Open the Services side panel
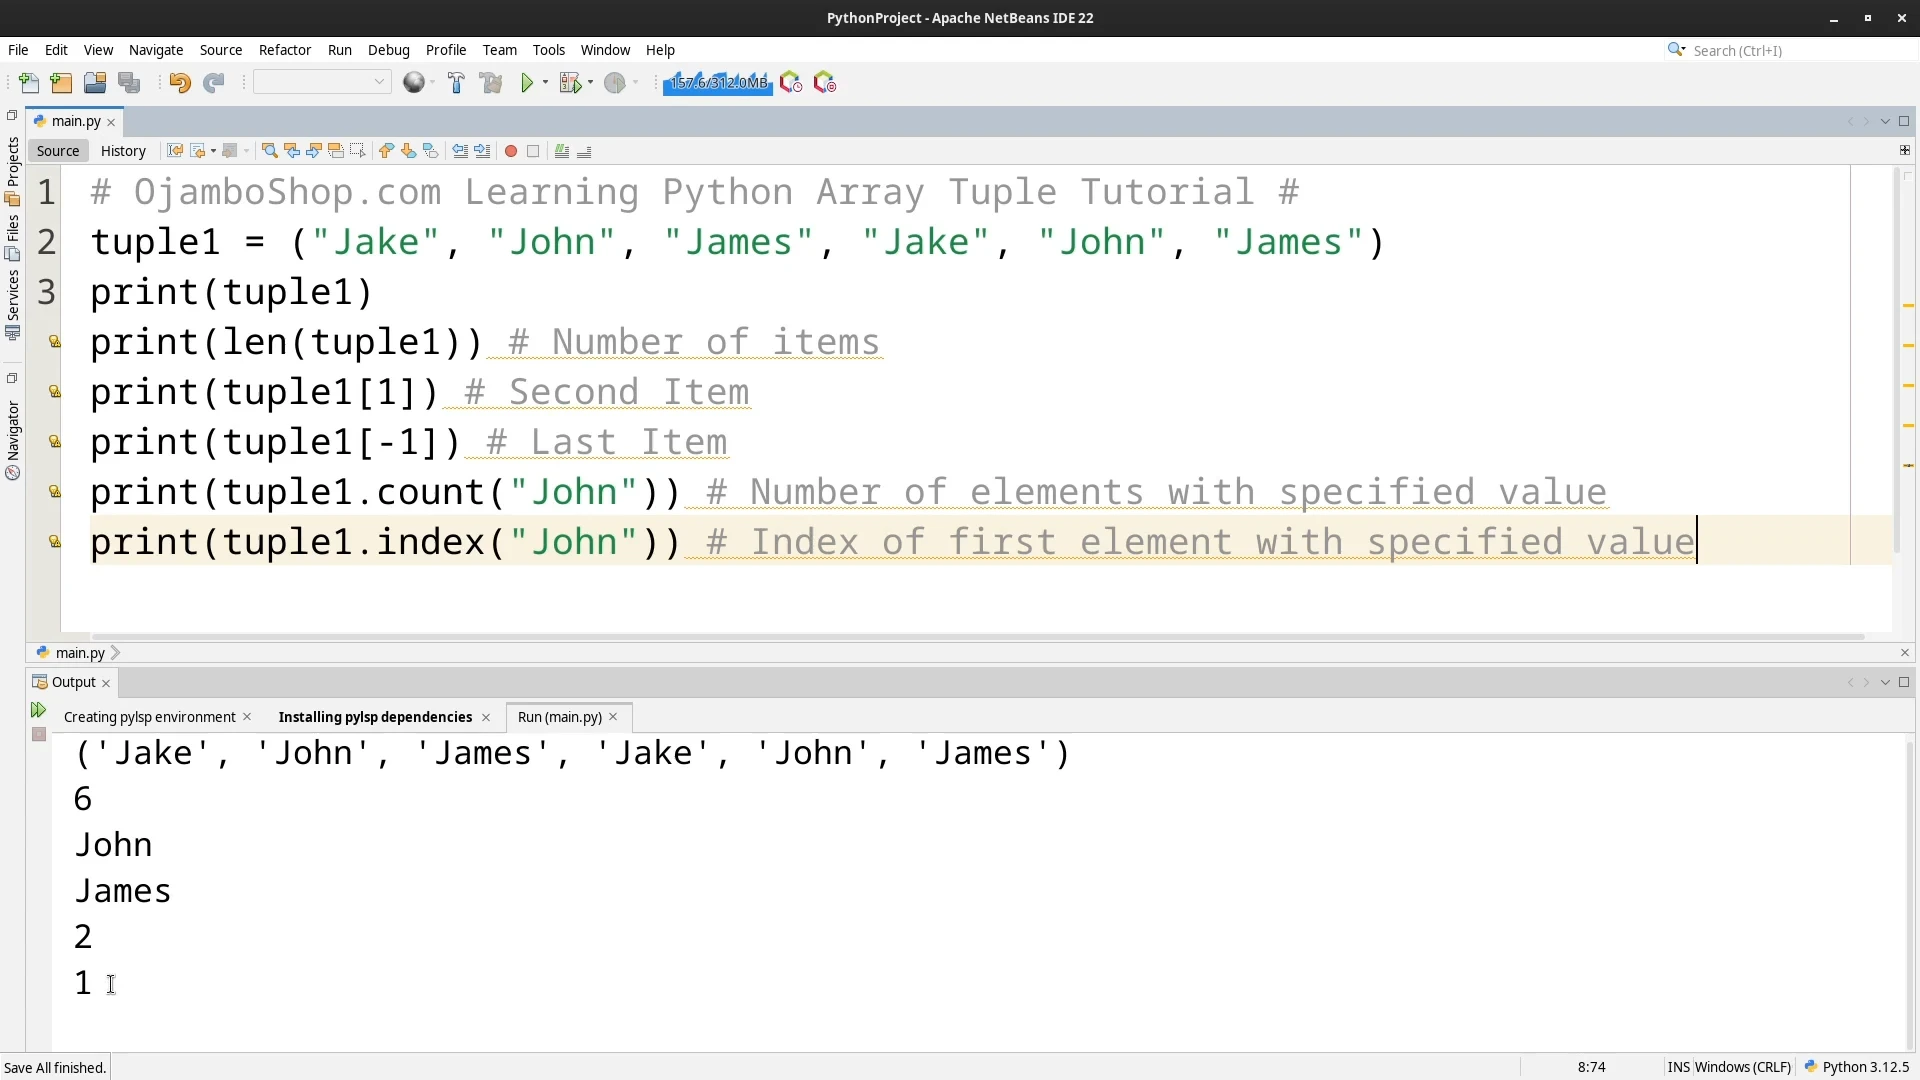1920x1080 pixels. 13,305
